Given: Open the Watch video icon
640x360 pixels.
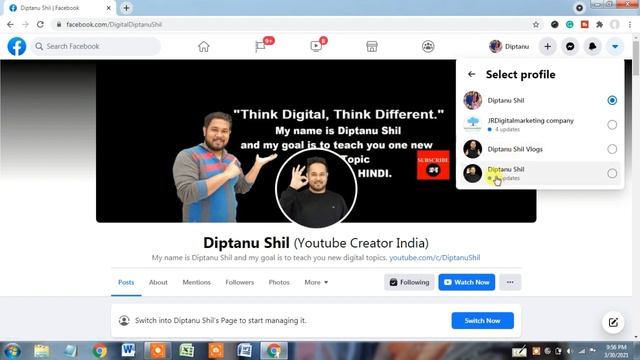Looking at the screenshot, I should (316, 47).
